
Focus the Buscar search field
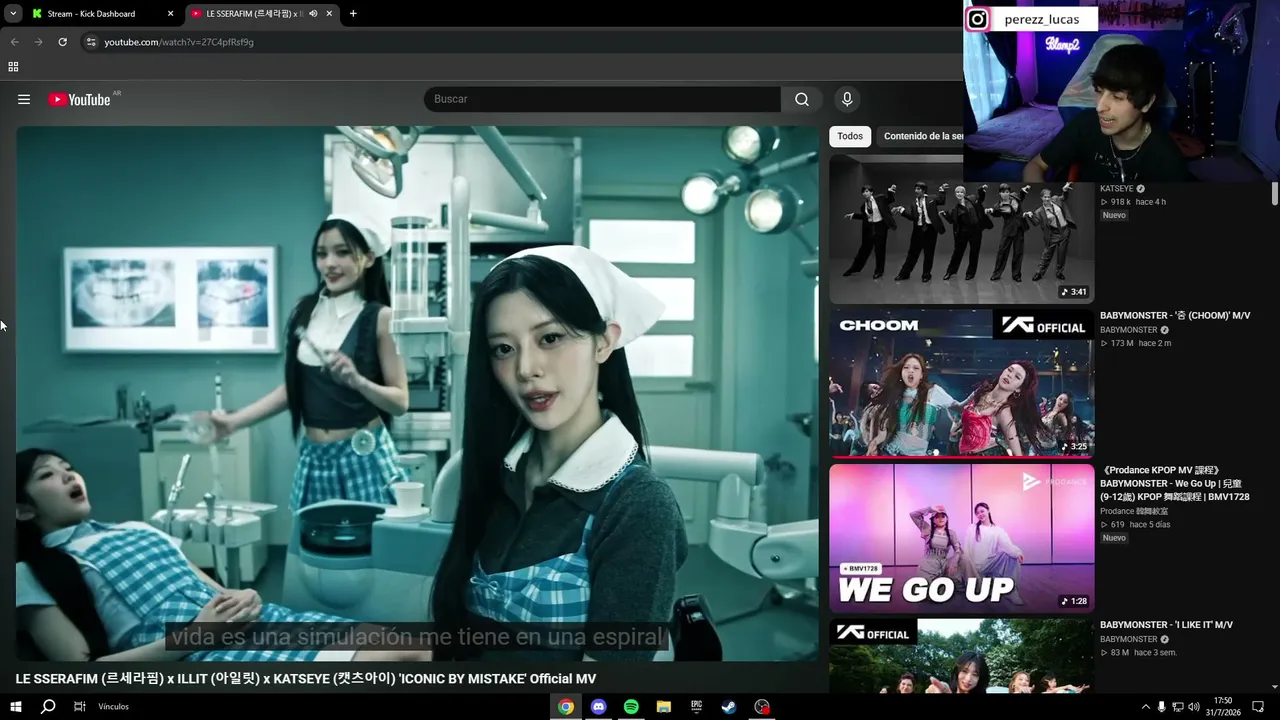(x=602, y=99)
